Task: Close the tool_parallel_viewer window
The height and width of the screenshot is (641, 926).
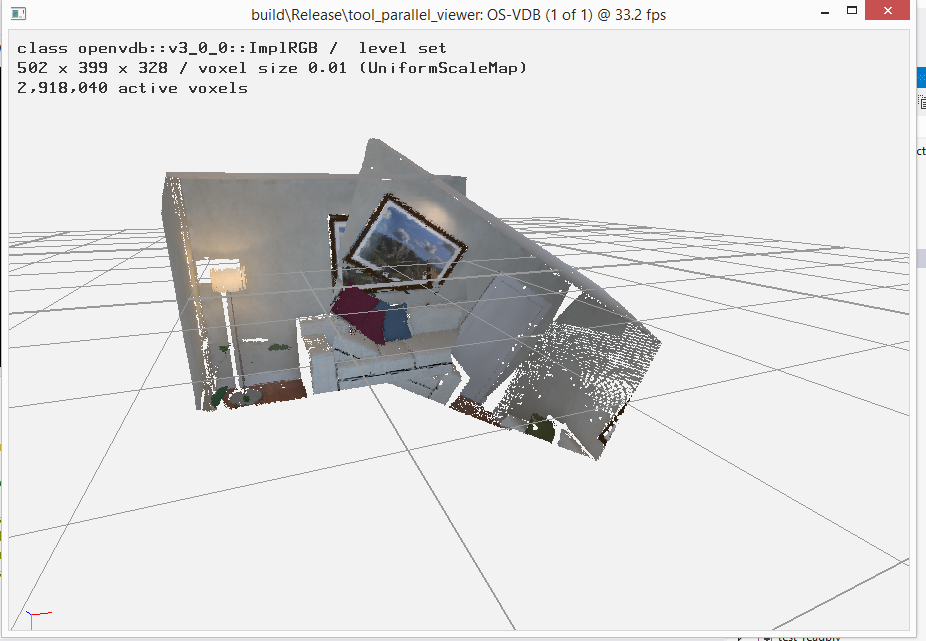Action: pyautogui.click(x=887, y=11)
